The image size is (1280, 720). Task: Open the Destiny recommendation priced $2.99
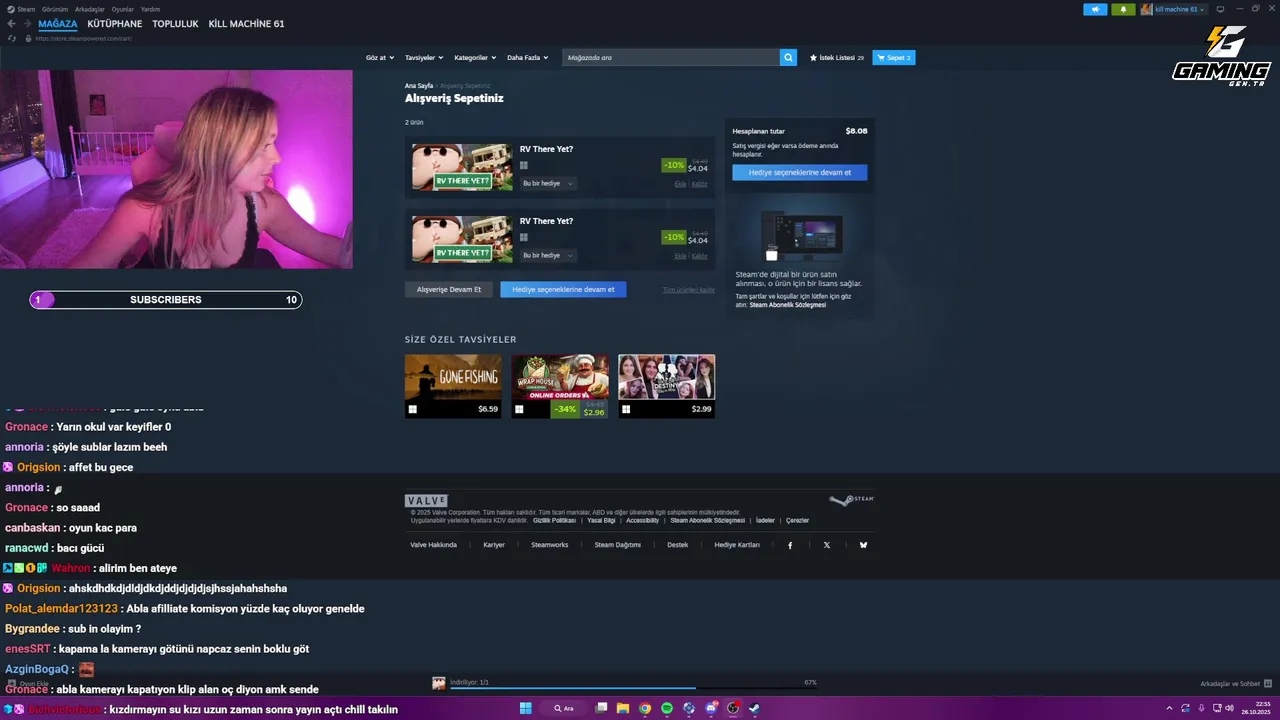(x=666, y=386)
